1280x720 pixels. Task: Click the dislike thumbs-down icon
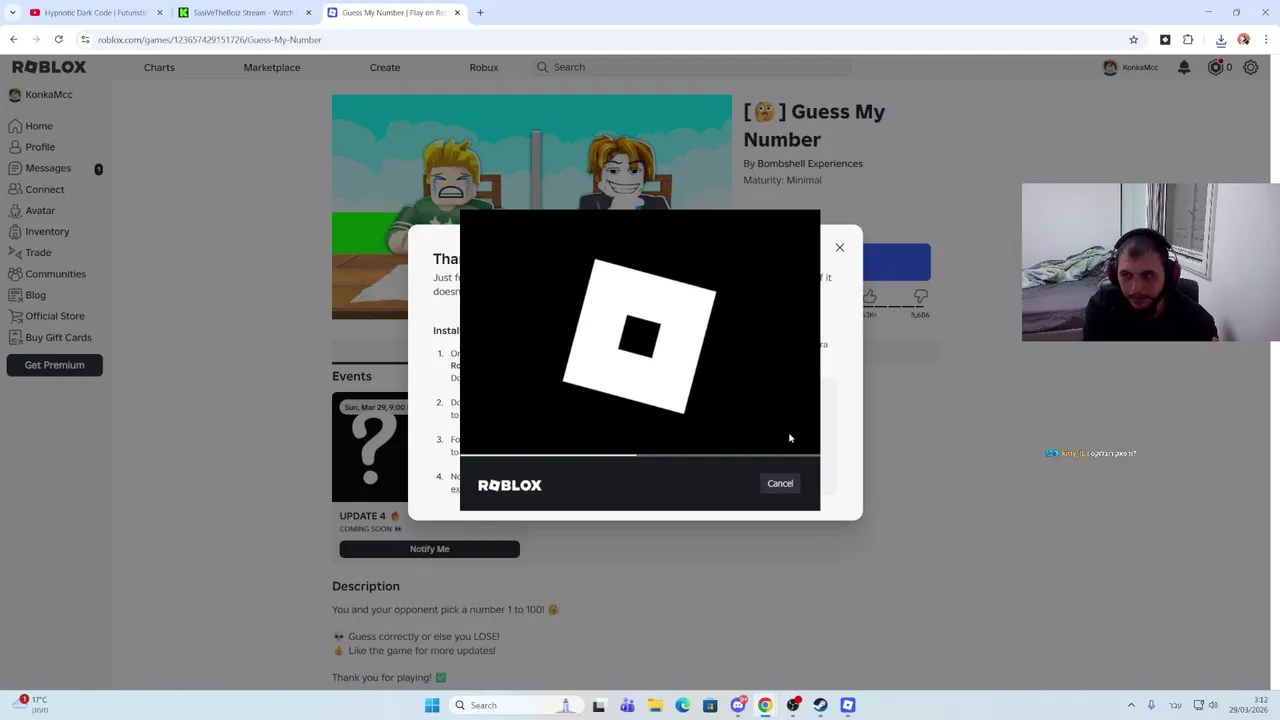(920, 298)
